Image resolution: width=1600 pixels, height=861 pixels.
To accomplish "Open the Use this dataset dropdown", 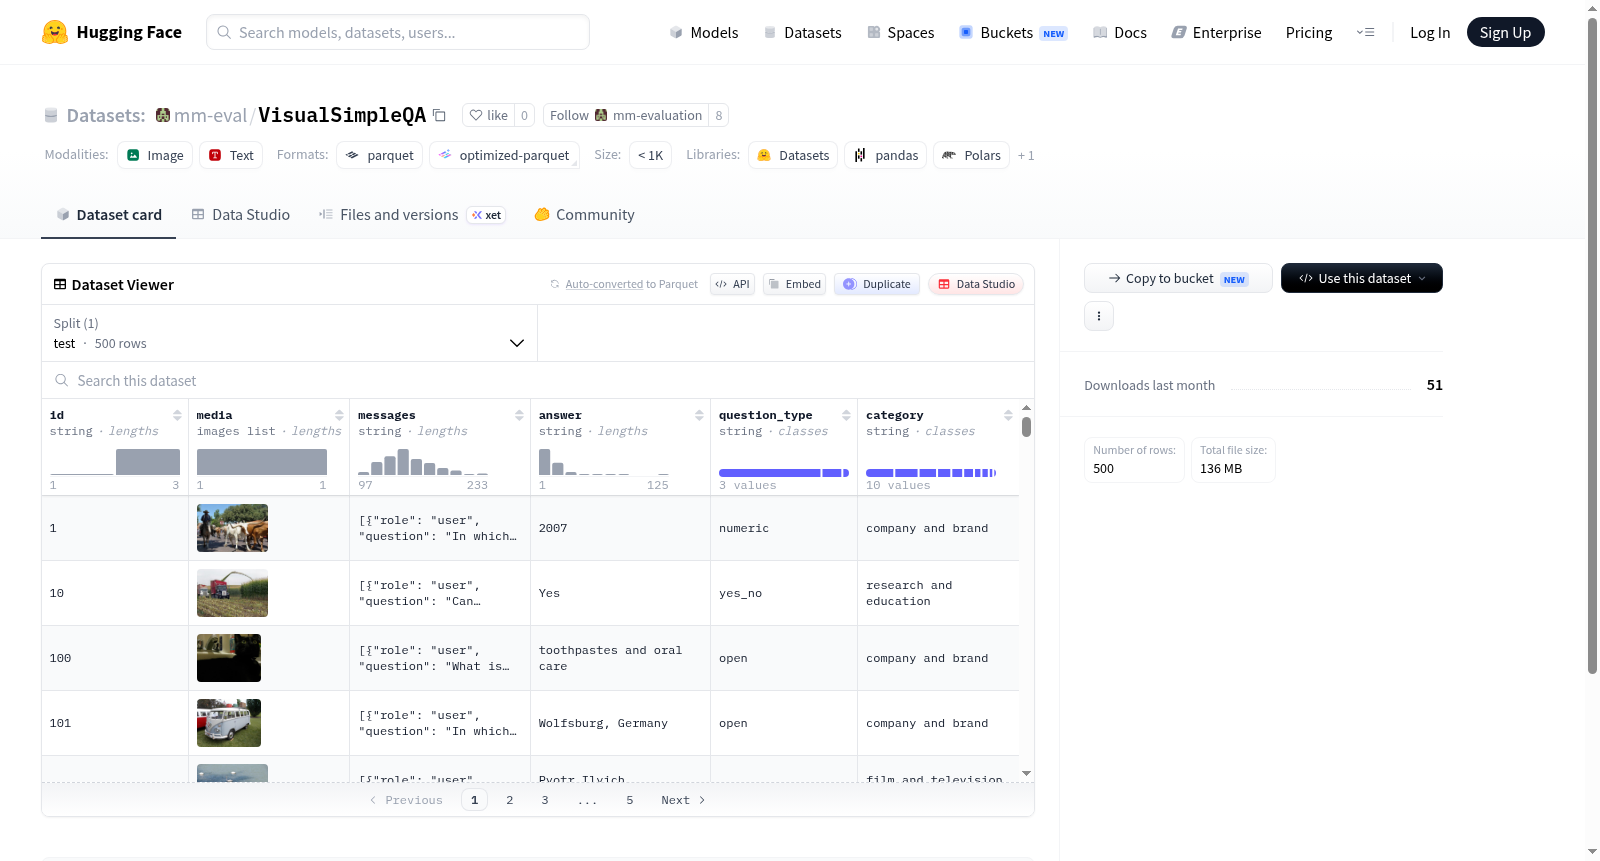I will click(x=1361, y=278).
